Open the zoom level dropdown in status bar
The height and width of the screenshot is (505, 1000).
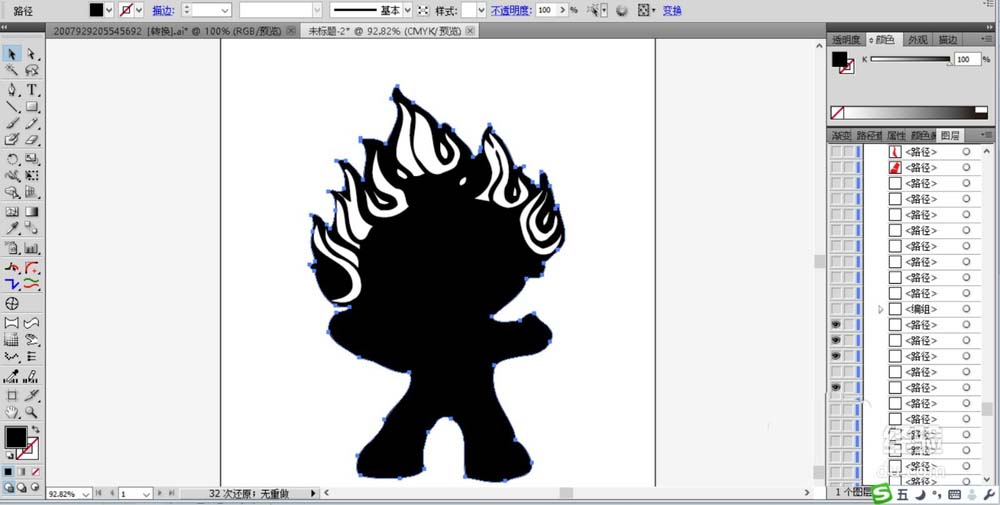87,494
